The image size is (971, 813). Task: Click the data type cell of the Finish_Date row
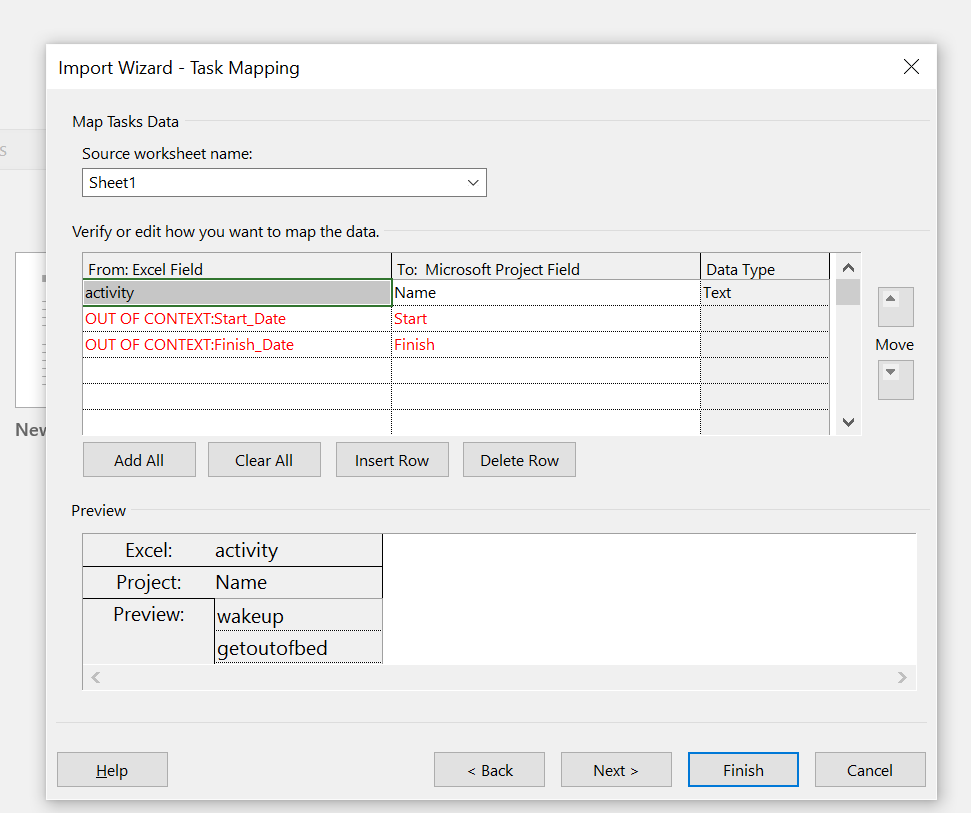pyautogui.click(x=765, y=345)
